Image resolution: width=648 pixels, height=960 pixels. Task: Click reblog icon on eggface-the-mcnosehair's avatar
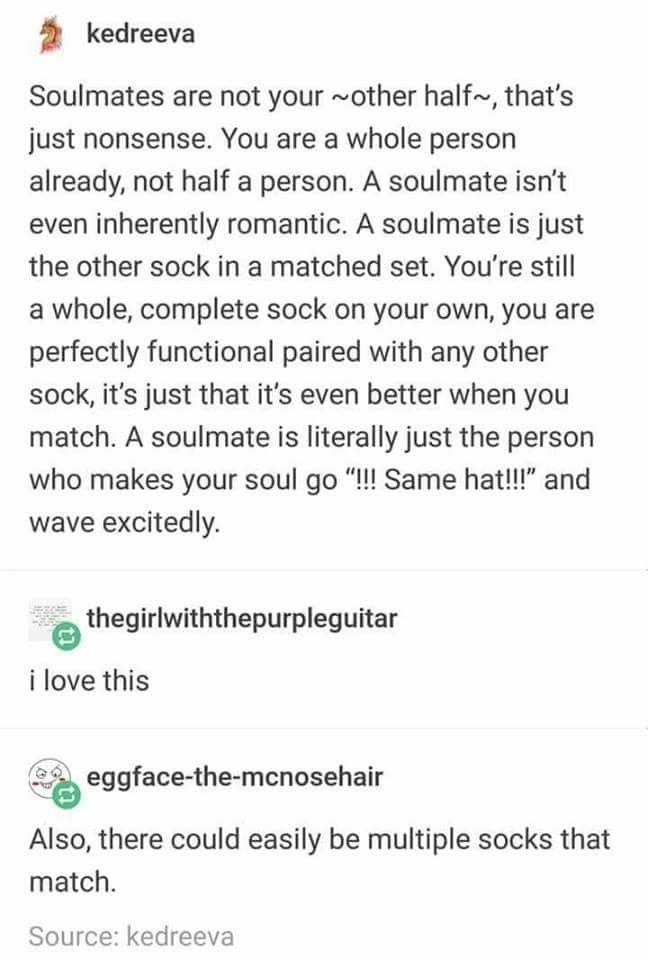pyautogui.click(x=66, y=795)
